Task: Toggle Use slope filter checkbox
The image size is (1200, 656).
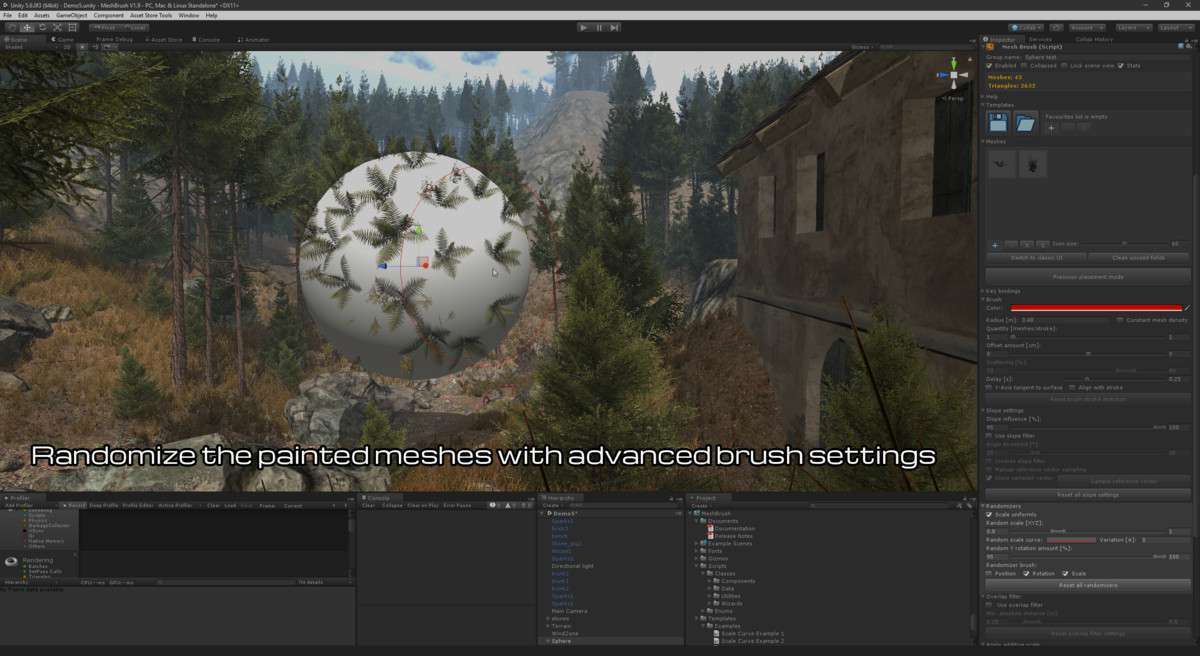Action: pyautogui.click(x=989, y=436)
